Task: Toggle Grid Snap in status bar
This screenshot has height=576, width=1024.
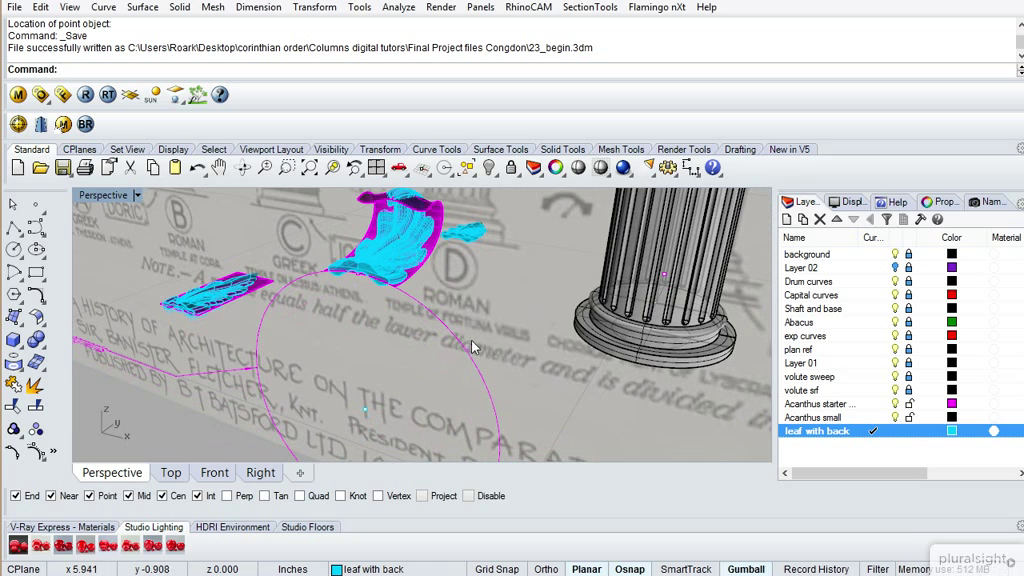Action: tap(497, 569)
